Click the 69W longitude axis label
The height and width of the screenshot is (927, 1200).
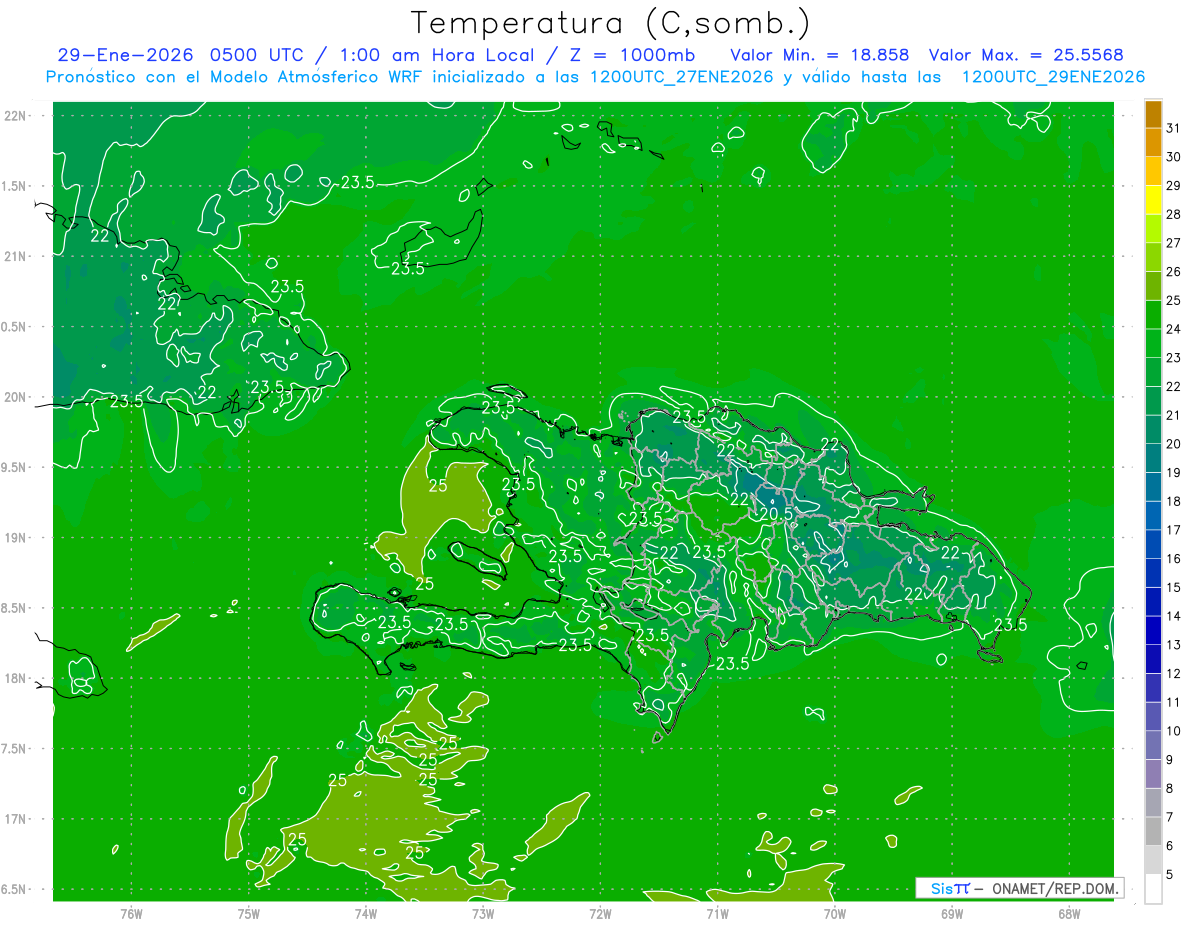point(951,913)
